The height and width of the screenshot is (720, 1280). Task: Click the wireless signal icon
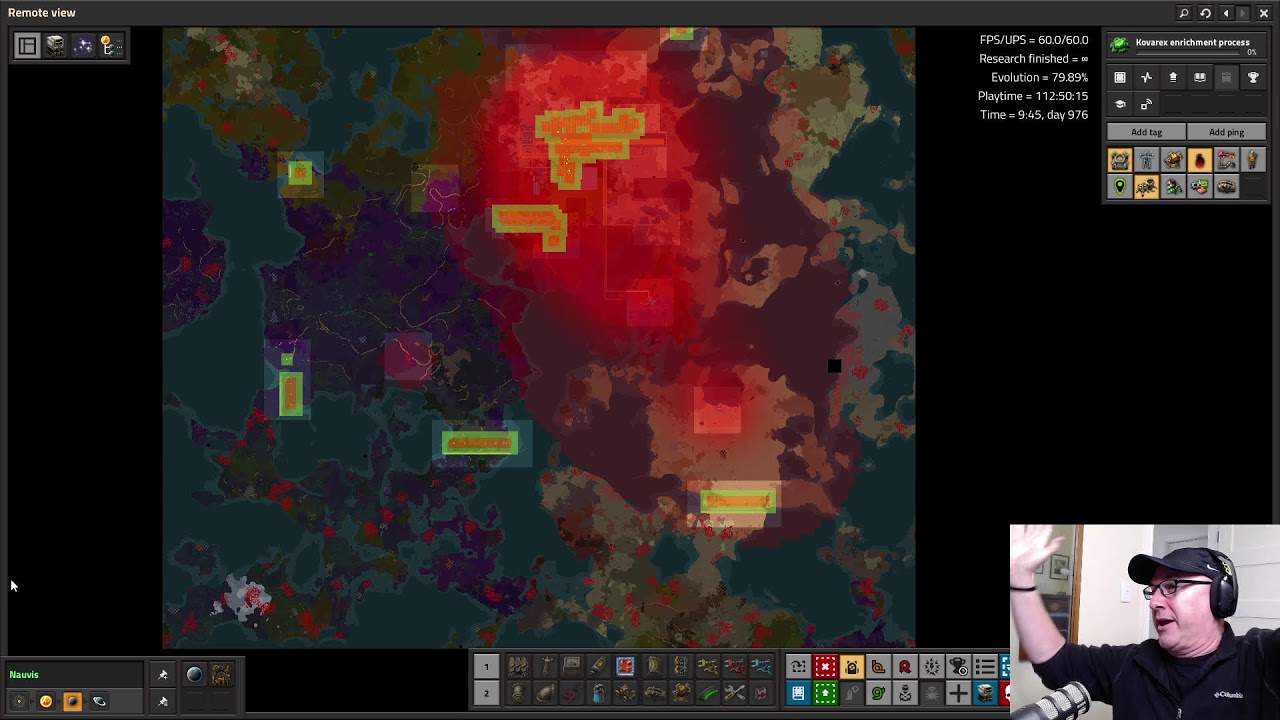coord(1146,104)
